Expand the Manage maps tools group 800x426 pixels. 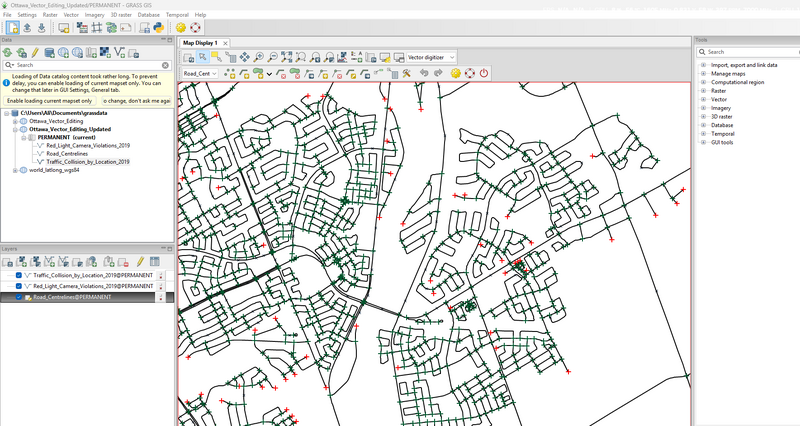coord(703,73)
